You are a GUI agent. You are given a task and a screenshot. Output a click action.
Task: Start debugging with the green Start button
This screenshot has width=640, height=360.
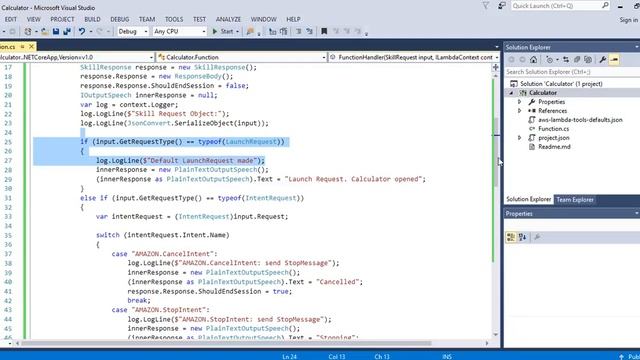[223, 31]
